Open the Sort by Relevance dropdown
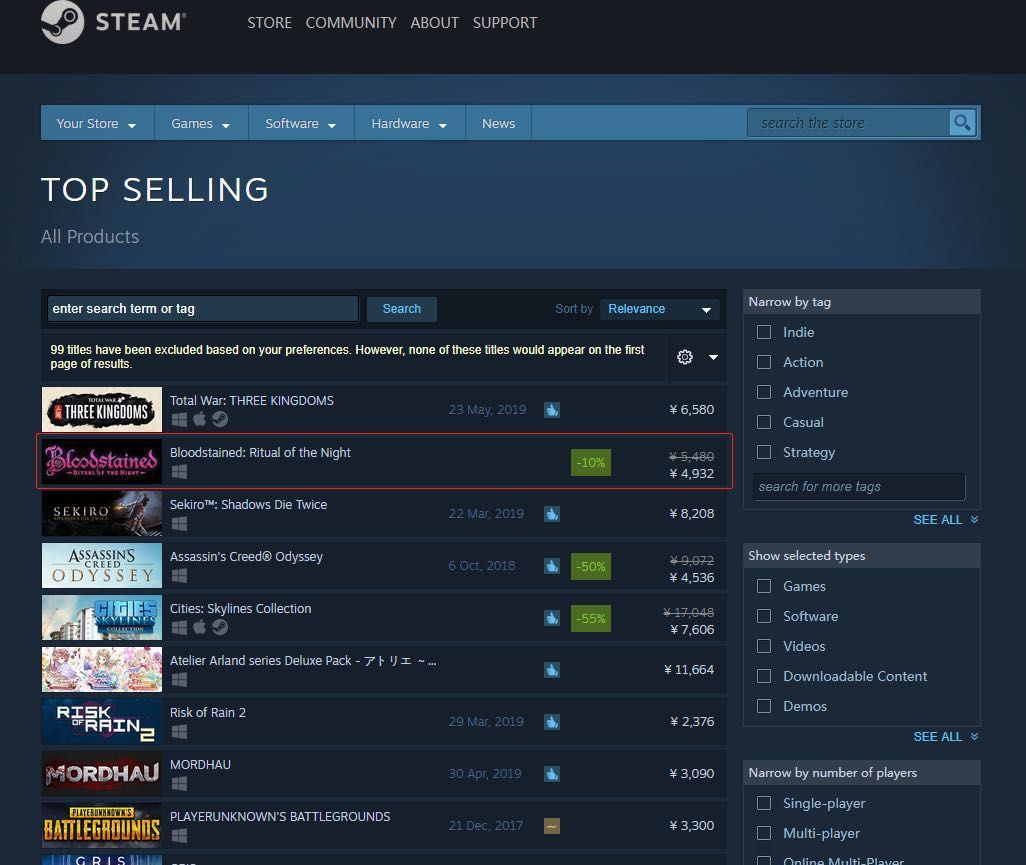This screenshot has width=1026, height=865. coord(660,309)
